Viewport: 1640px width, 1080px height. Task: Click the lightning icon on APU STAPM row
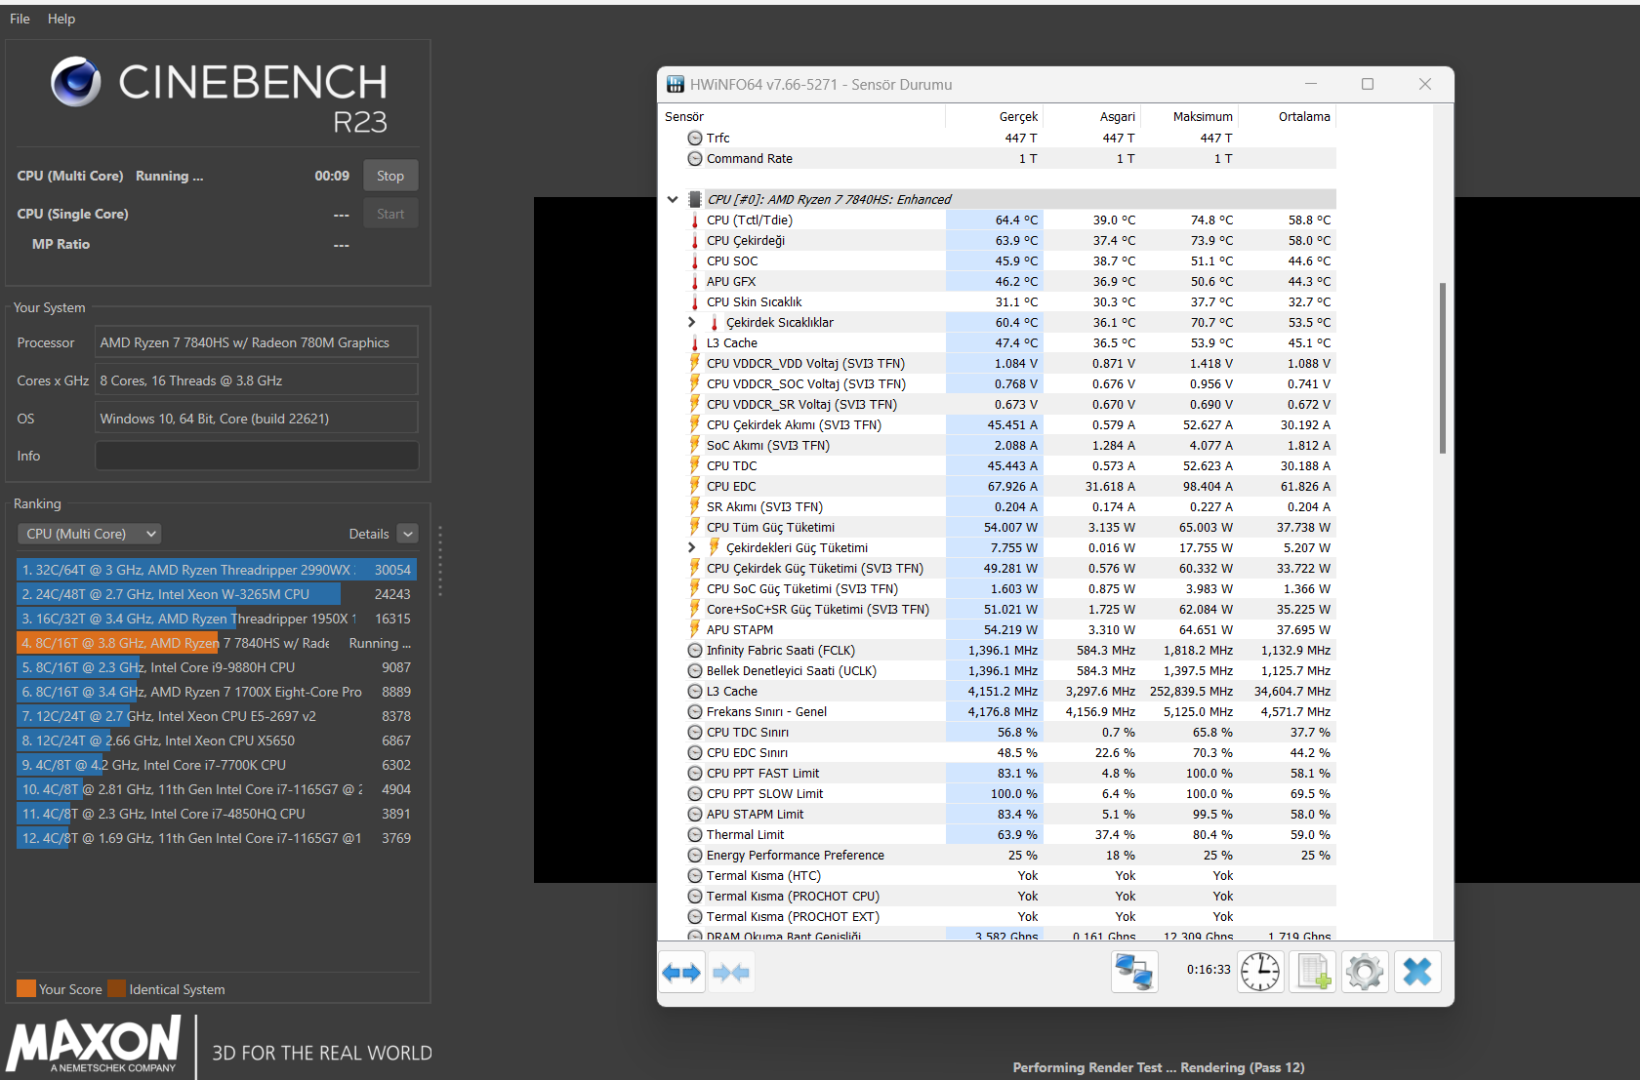695,630
